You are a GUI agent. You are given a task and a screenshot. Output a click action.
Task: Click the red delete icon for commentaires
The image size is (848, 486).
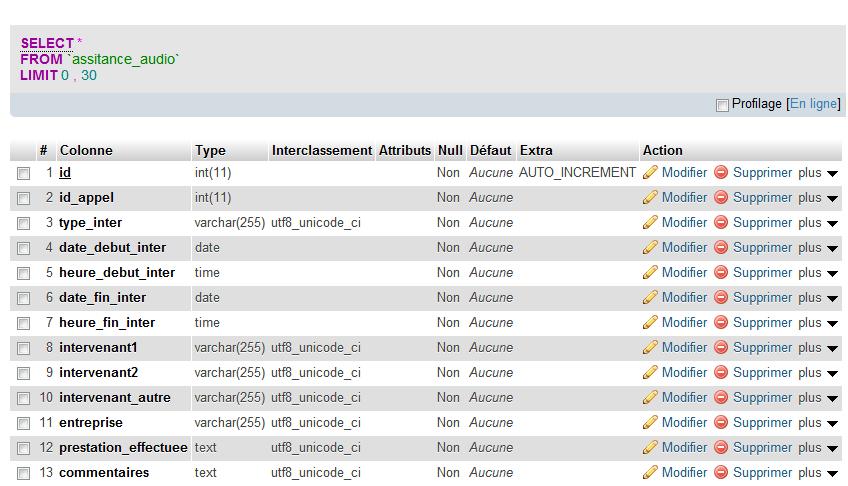pos(721,472)
